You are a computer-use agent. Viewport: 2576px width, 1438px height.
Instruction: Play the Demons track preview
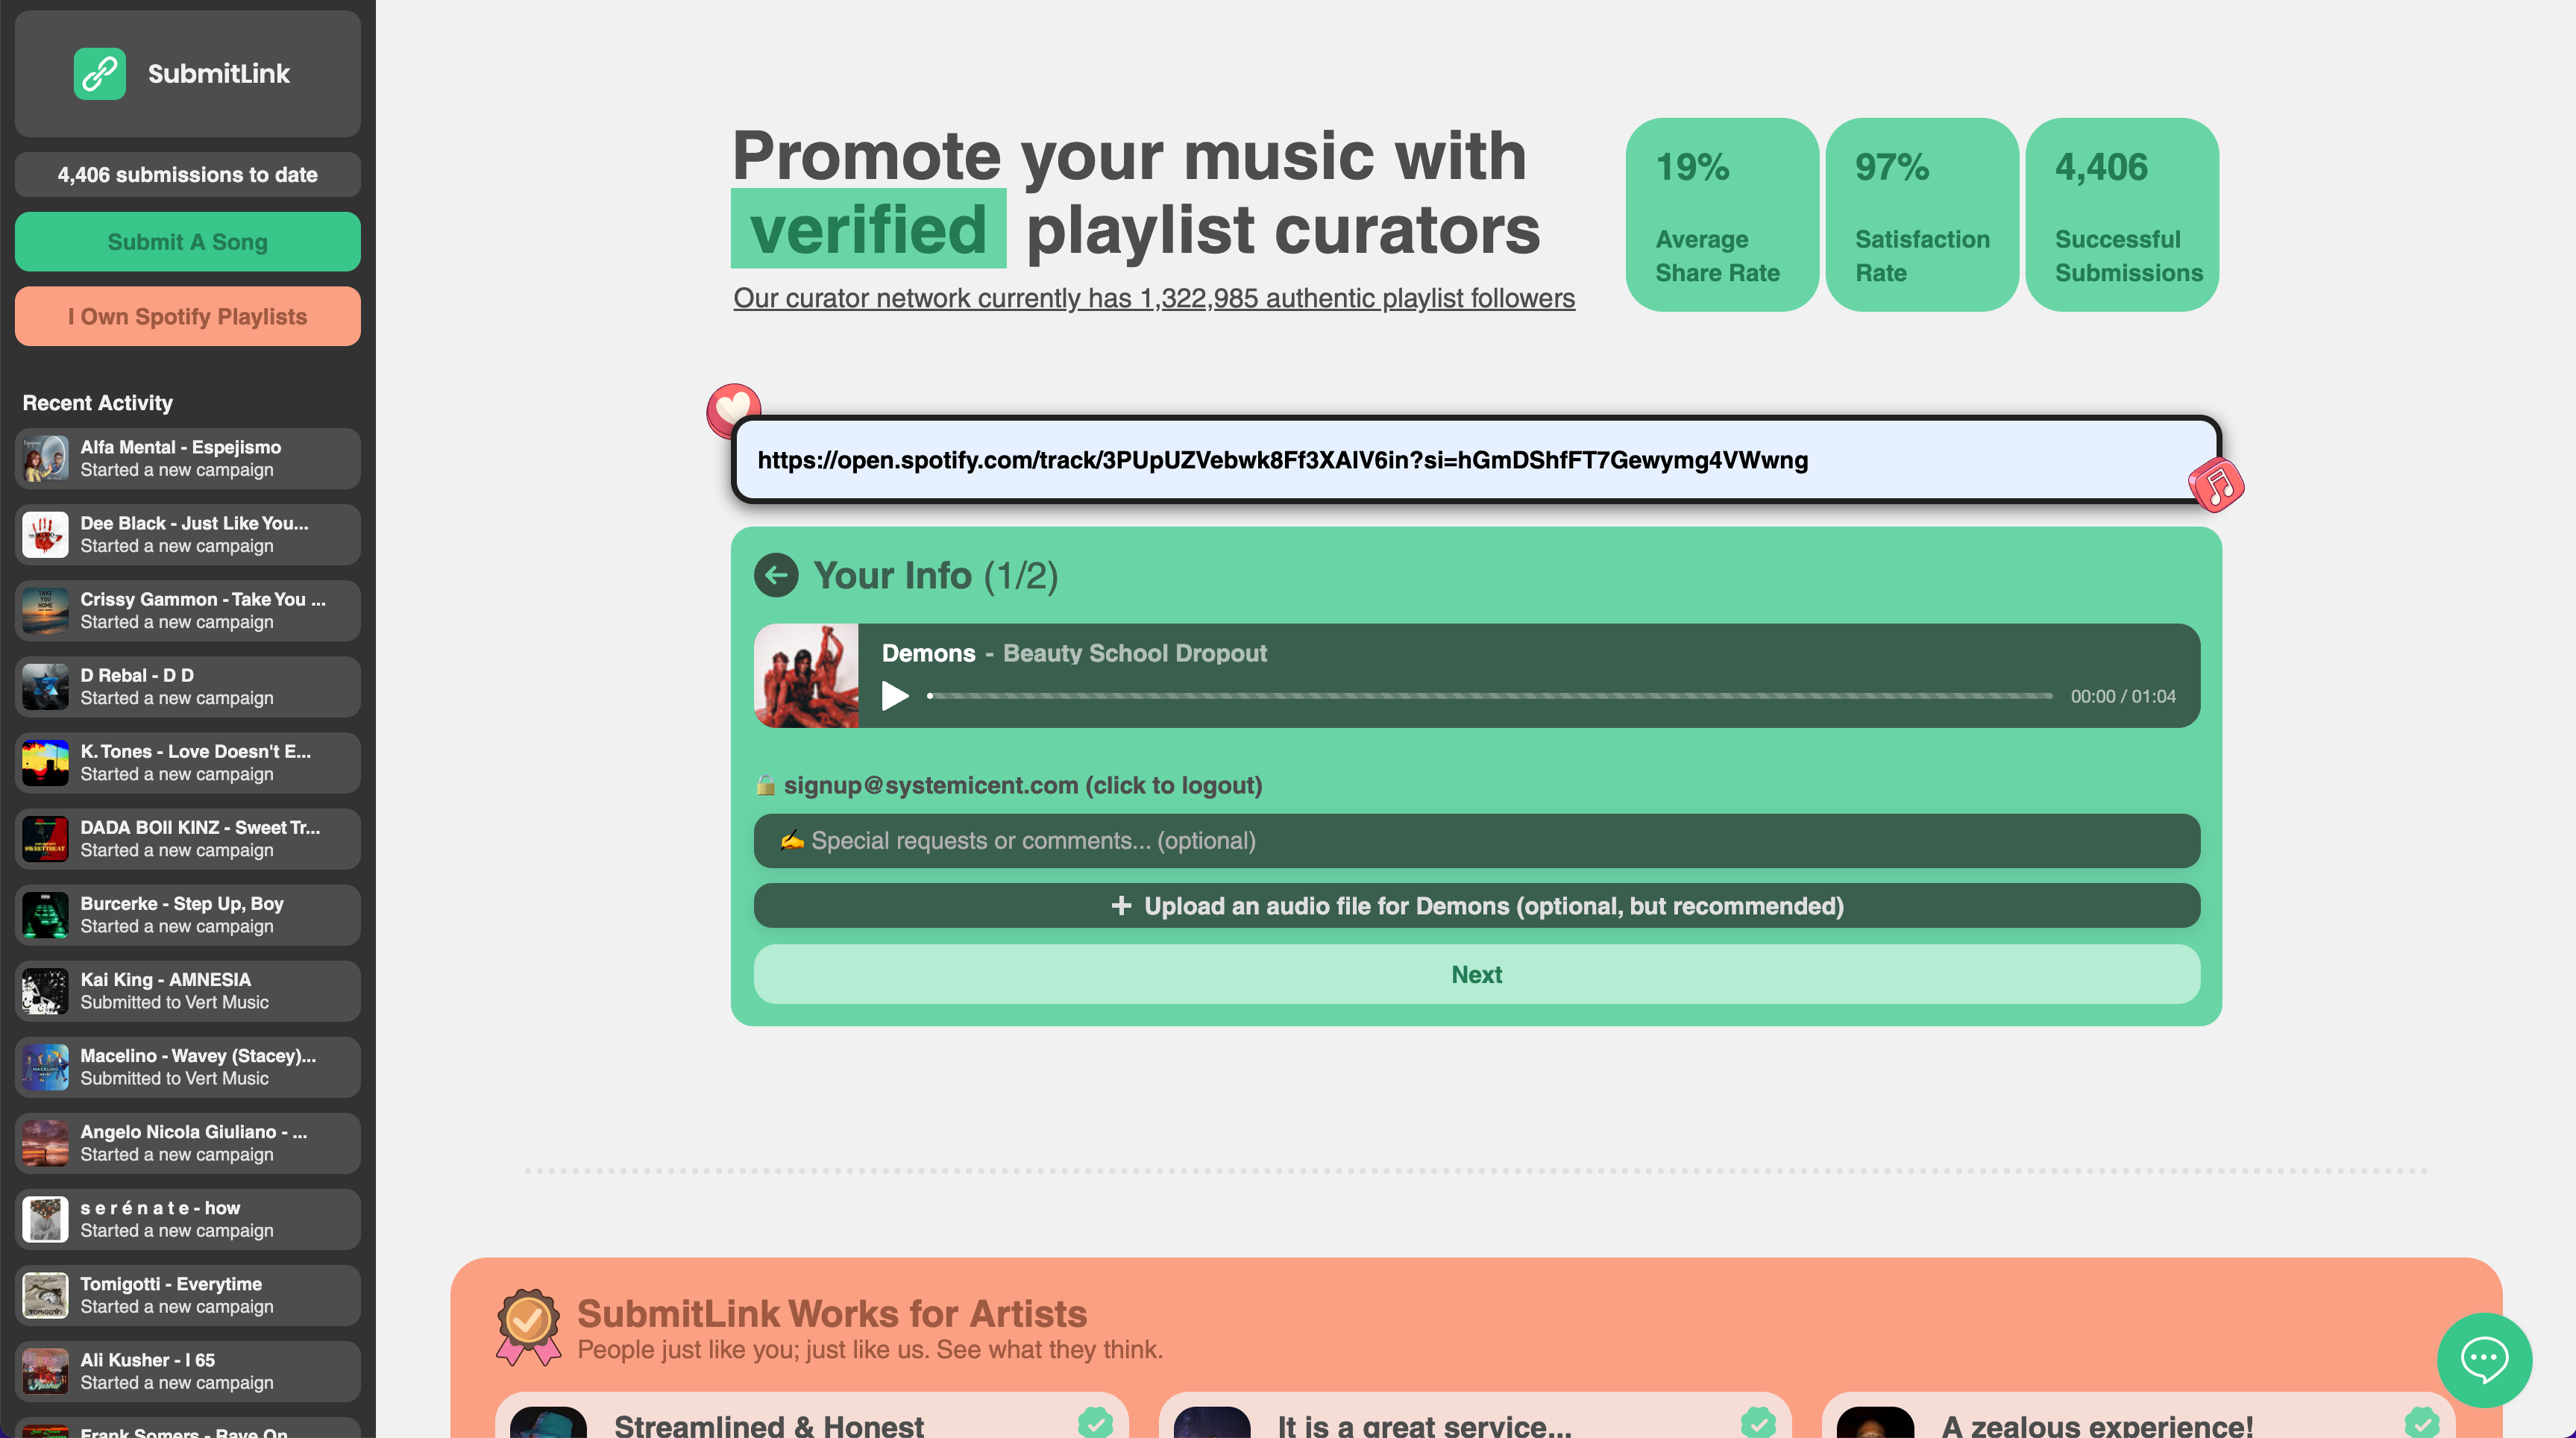coord(895,696)
